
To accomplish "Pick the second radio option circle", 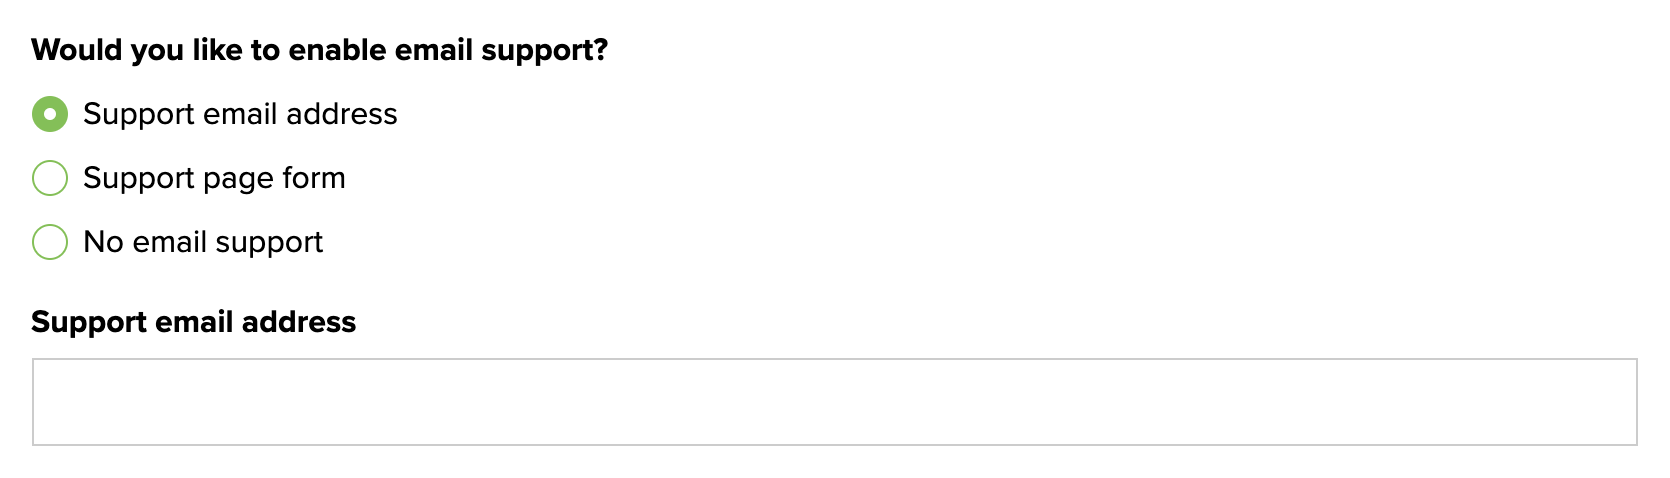I will 50,178.
